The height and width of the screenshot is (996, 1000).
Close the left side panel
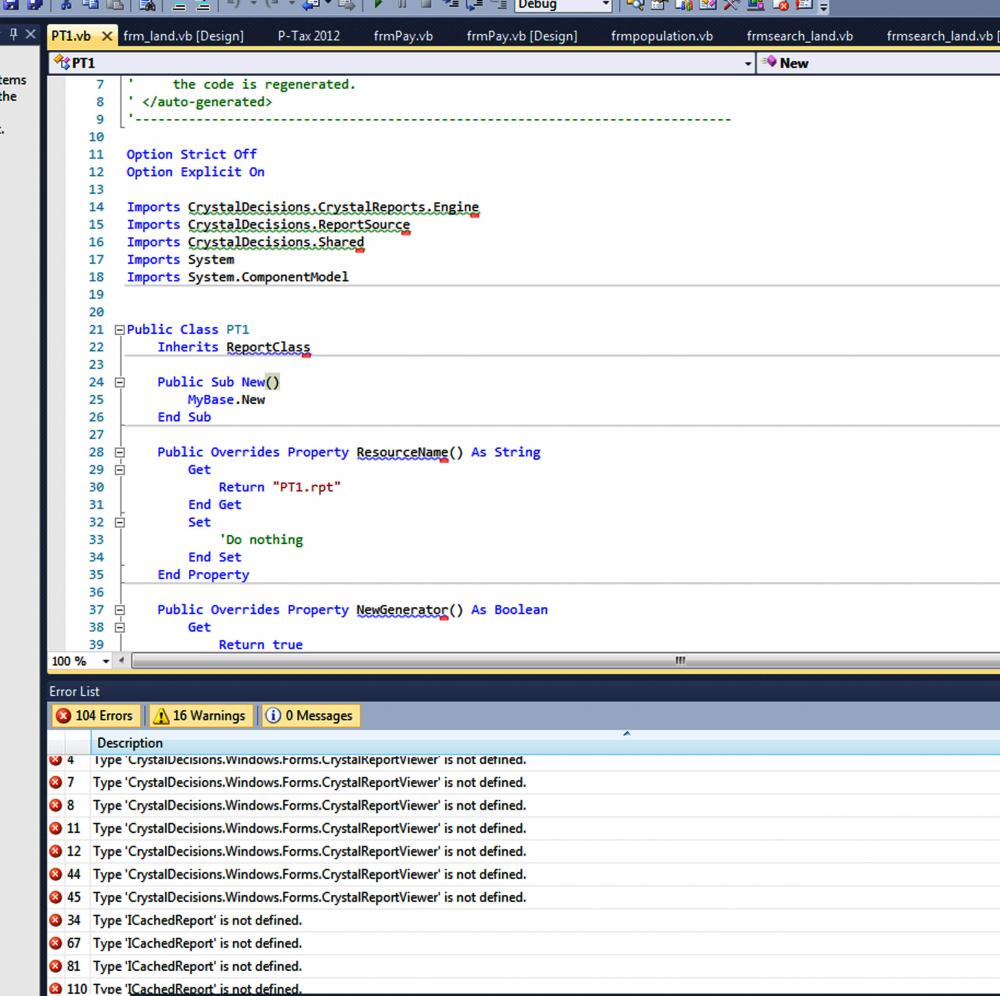pos(30,34)
